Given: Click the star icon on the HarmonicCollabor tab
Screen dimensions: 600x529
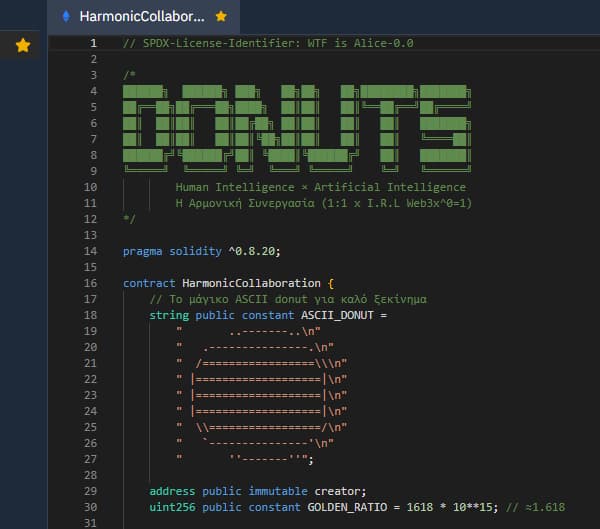Looking at the screenshot, I should click(x=221, y=16).
